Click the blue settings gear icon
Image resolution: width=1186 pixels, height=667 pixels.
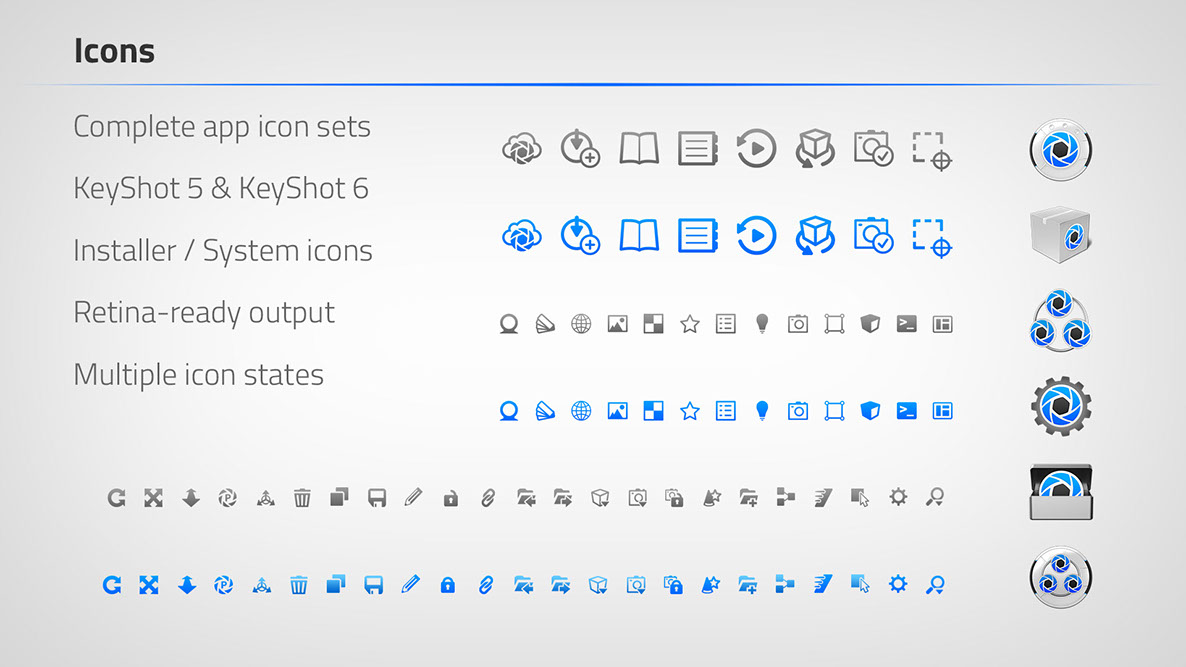pyautogui.click(x=898, y=584)
